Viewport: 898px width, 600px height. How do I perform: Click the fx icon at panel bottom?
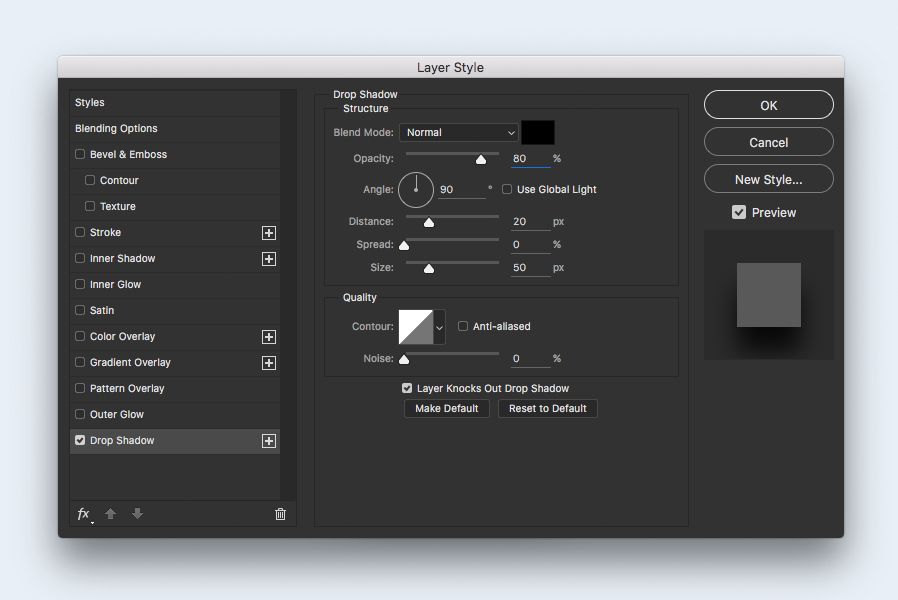click(x=82, y=514)
